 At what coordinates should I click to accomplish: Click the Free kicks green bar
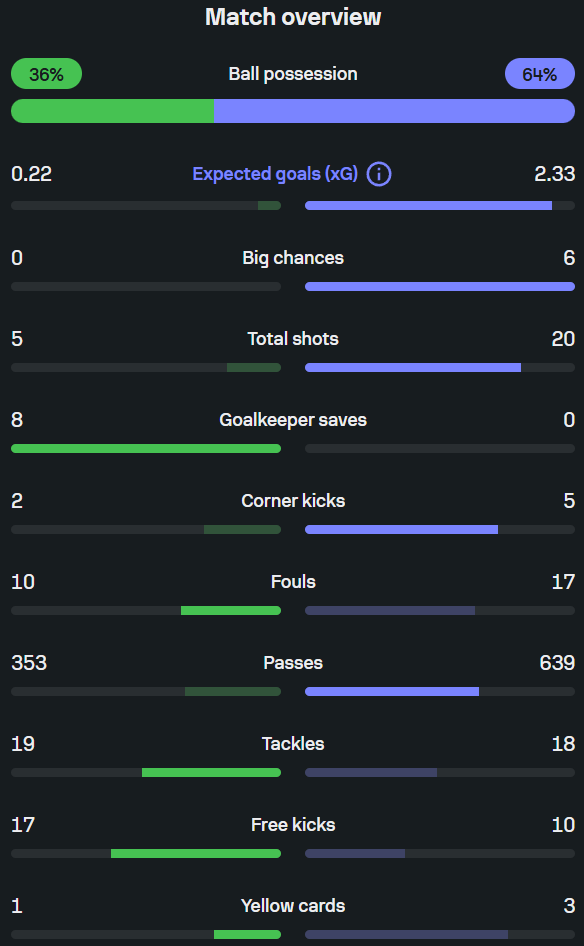point(196,854)
